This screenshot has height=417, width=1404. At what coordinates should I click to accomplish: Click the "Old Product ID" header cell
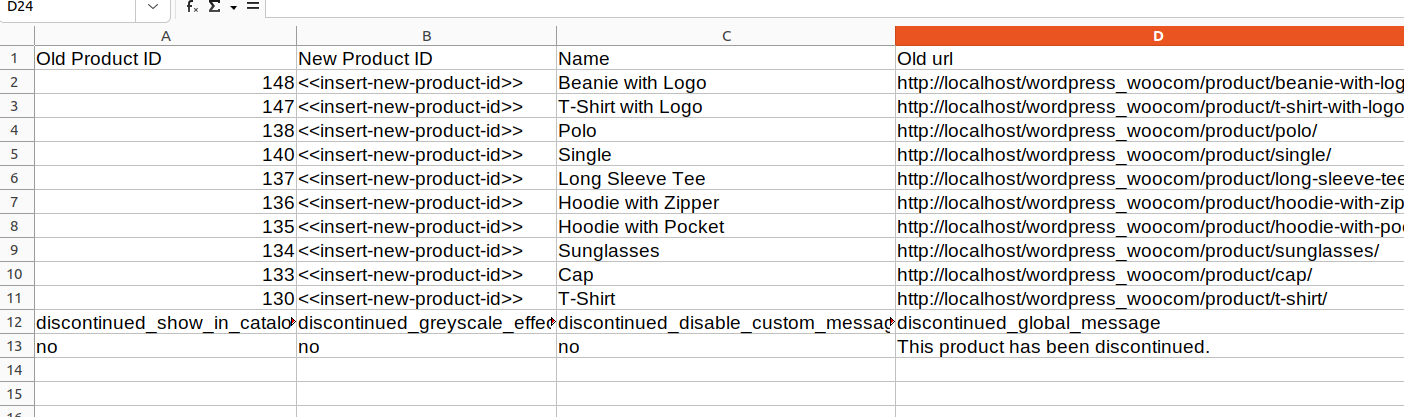point(166,59)
